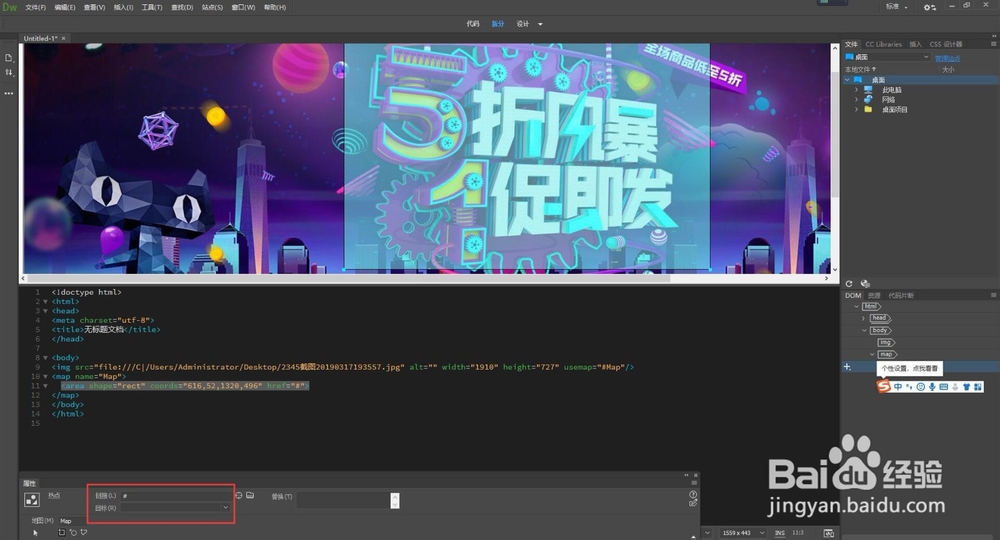Click the 管理站点 link
The height and width of the screenshot is (540, 1000).
[947, 58]
